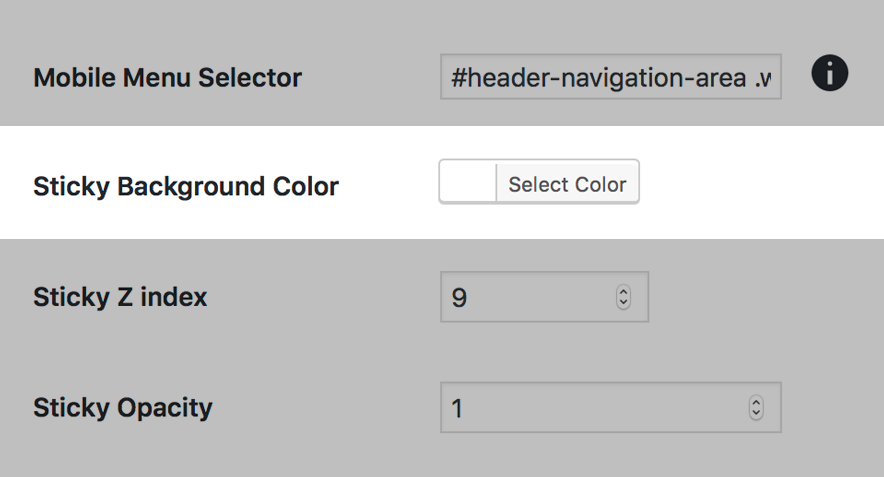Focus the Mobile Menu Selector text field

(610, 77)
